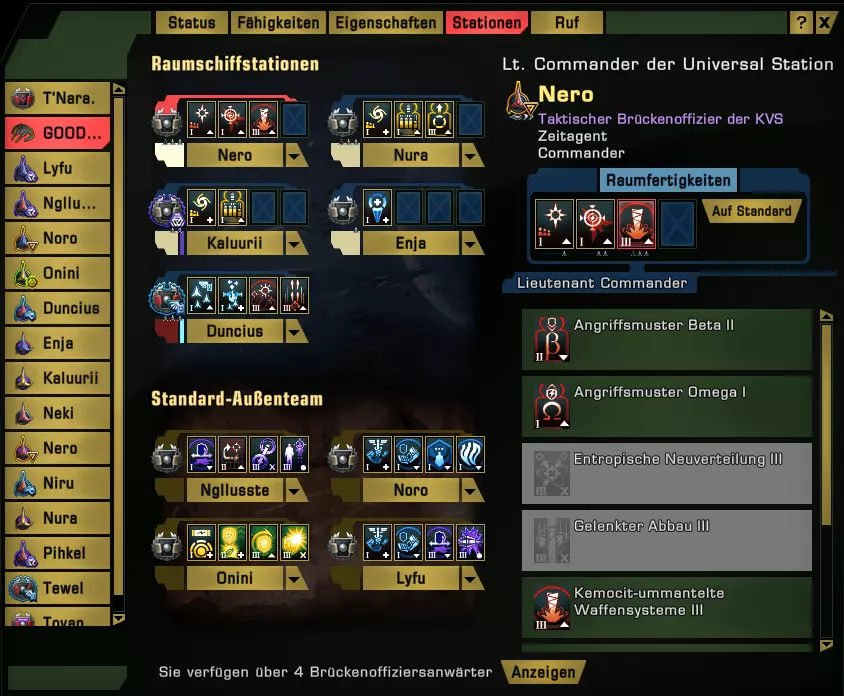The height and width of the screenshot is (696, 844).
Task: Click the Anzeigen button
Action: pos(543,672)
